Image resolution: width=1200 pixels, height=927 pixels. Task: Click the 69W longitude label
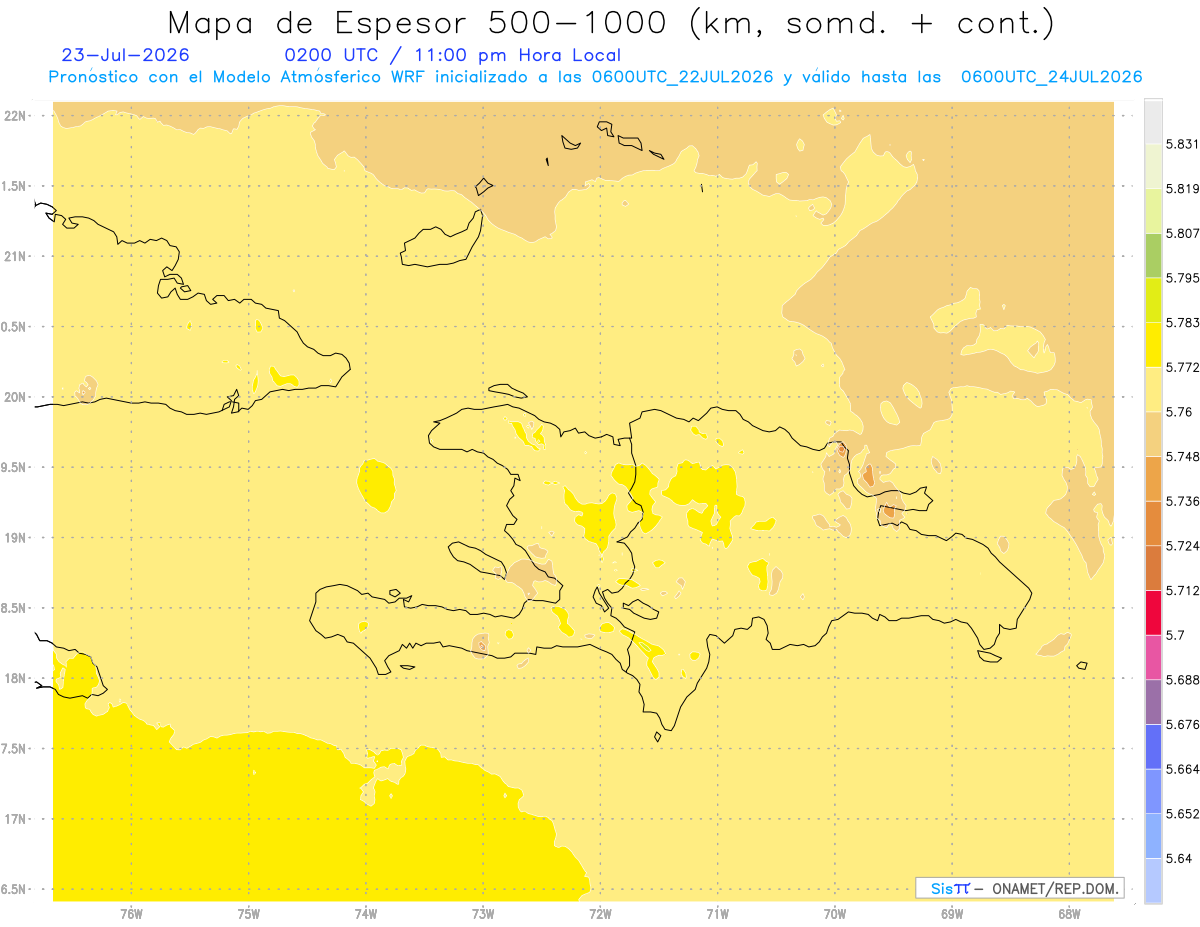point(952,914)
